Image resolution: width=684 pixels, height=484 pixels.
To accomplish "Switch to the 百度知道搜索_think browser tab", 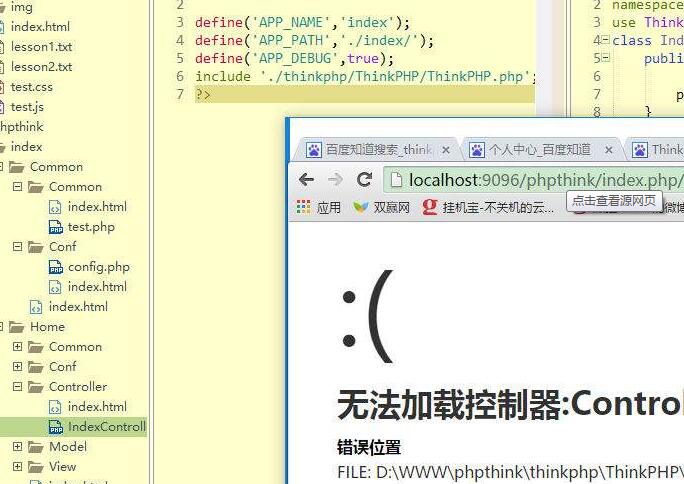I will pyautogui.click(x=376, y=150).
